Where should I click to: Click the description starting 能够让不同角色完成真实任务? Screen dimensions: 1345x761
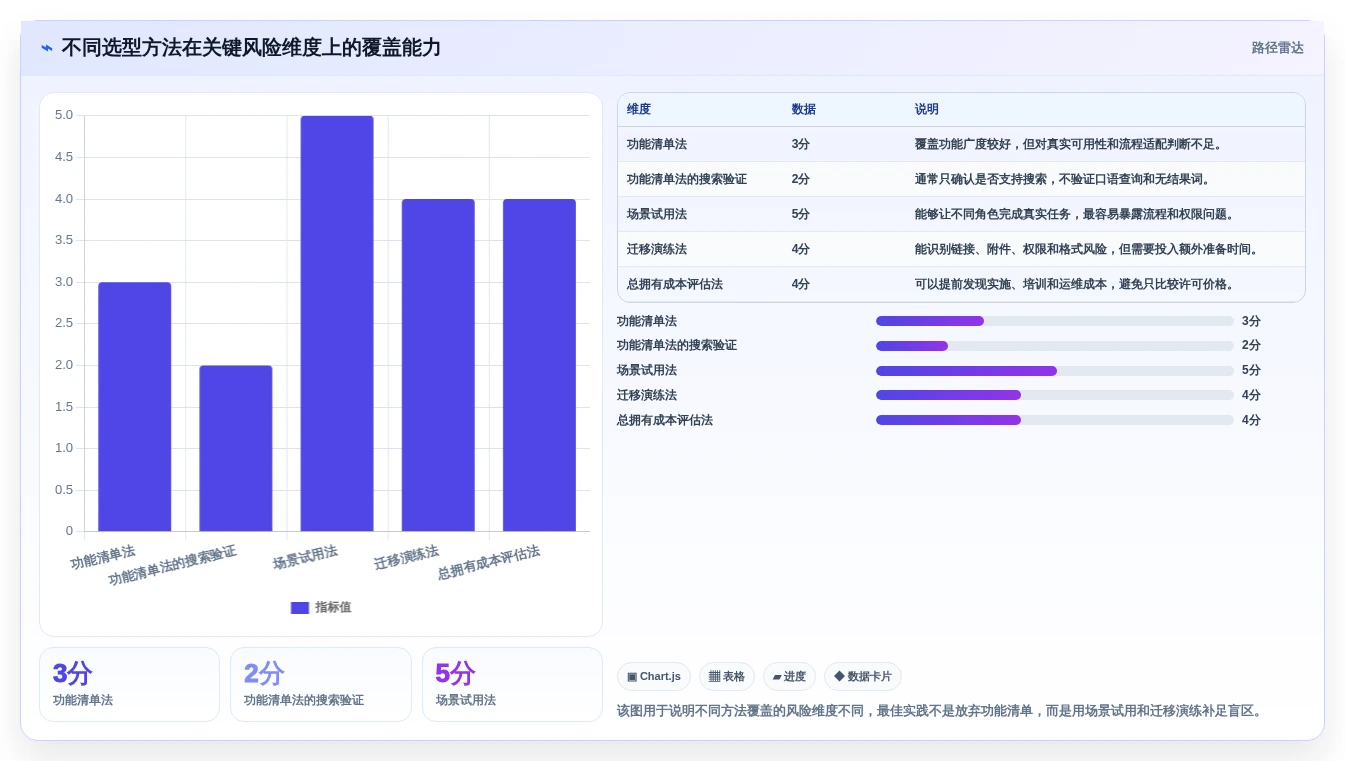click(x=1074, y=214)
